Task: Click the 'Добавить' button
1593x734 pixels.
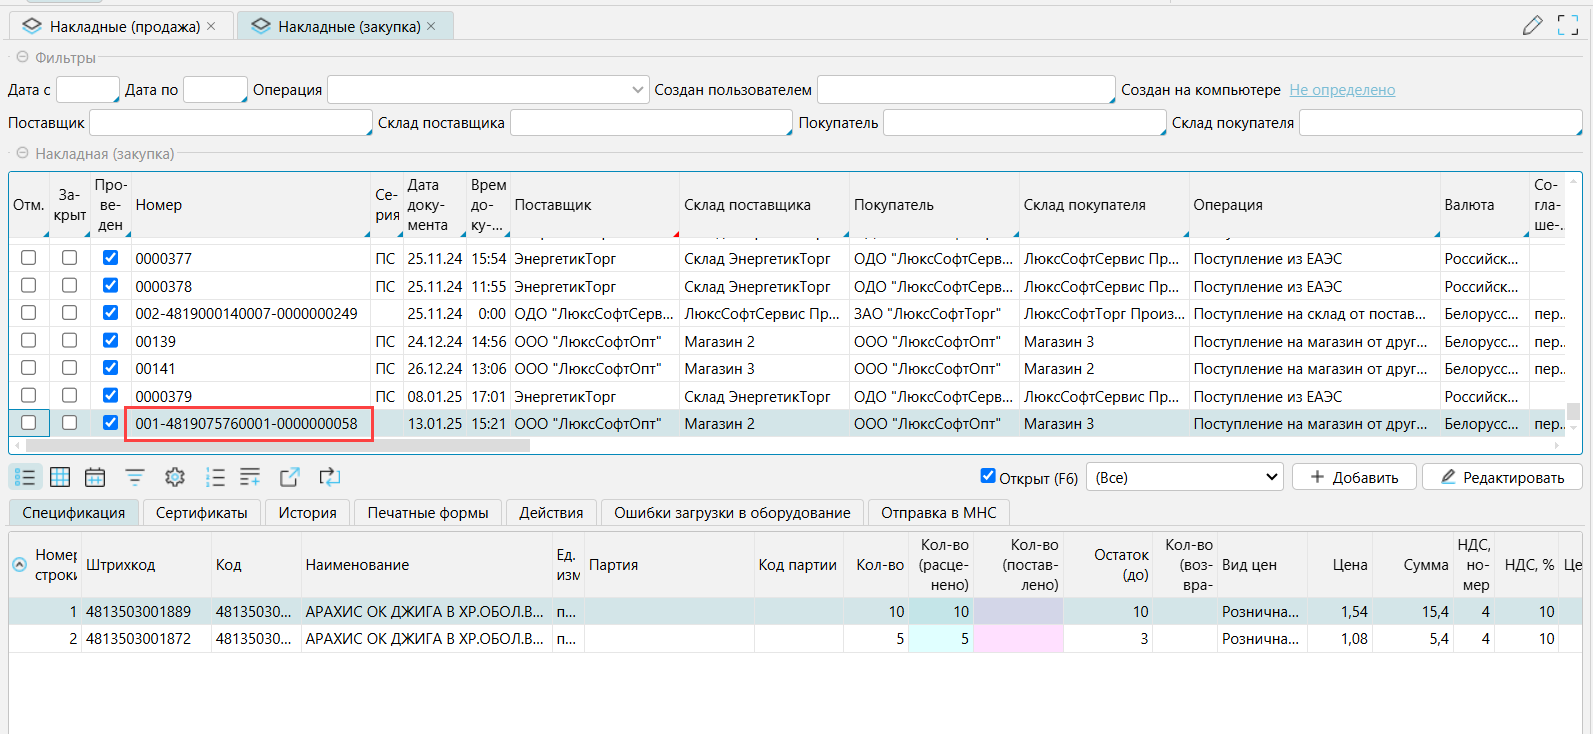Action: point(1354,478)
